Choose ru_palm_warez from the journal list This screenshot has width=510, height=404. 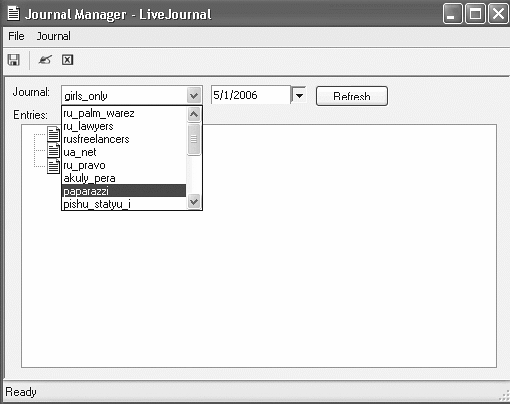(124, 113)
